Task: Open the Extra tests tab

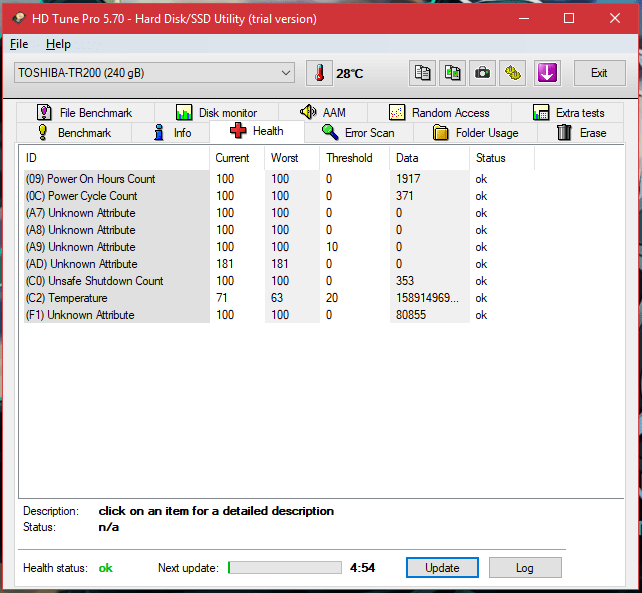Action: click(568, 113)
